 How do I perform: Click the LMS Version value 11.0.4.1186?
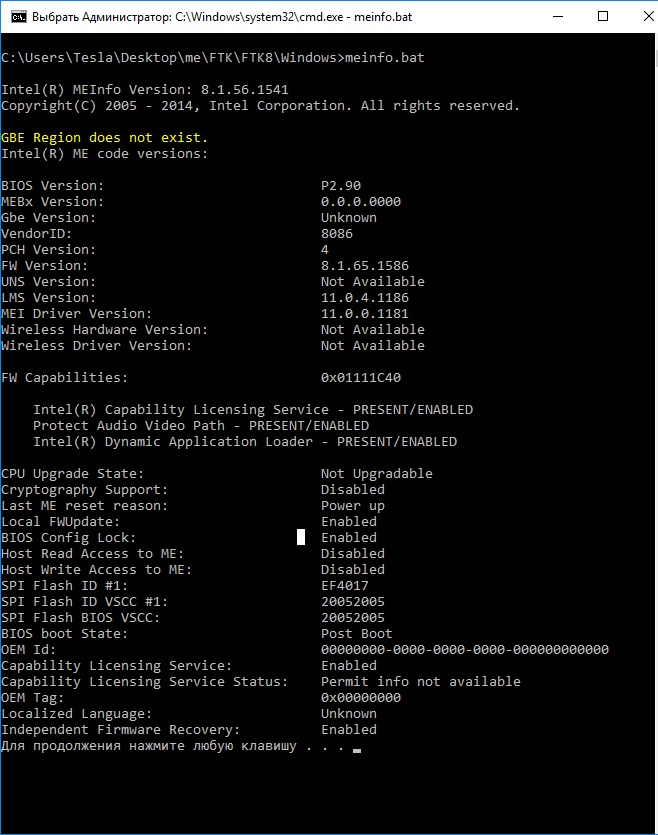(364, 298)
